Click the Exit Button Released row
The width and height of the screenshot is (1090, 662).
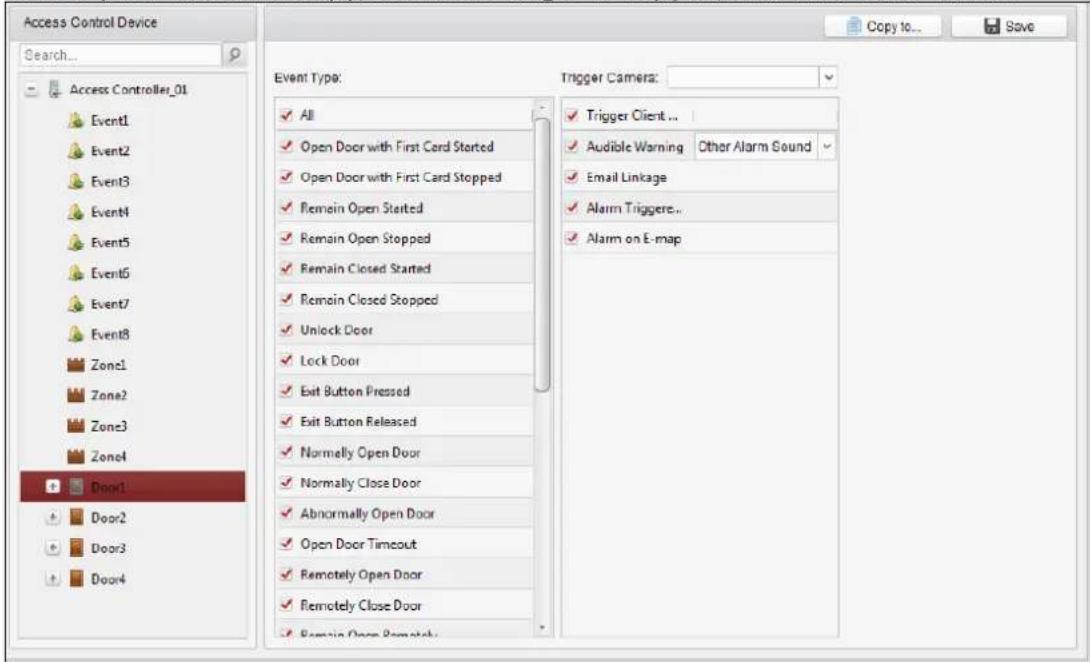point(405,421)
